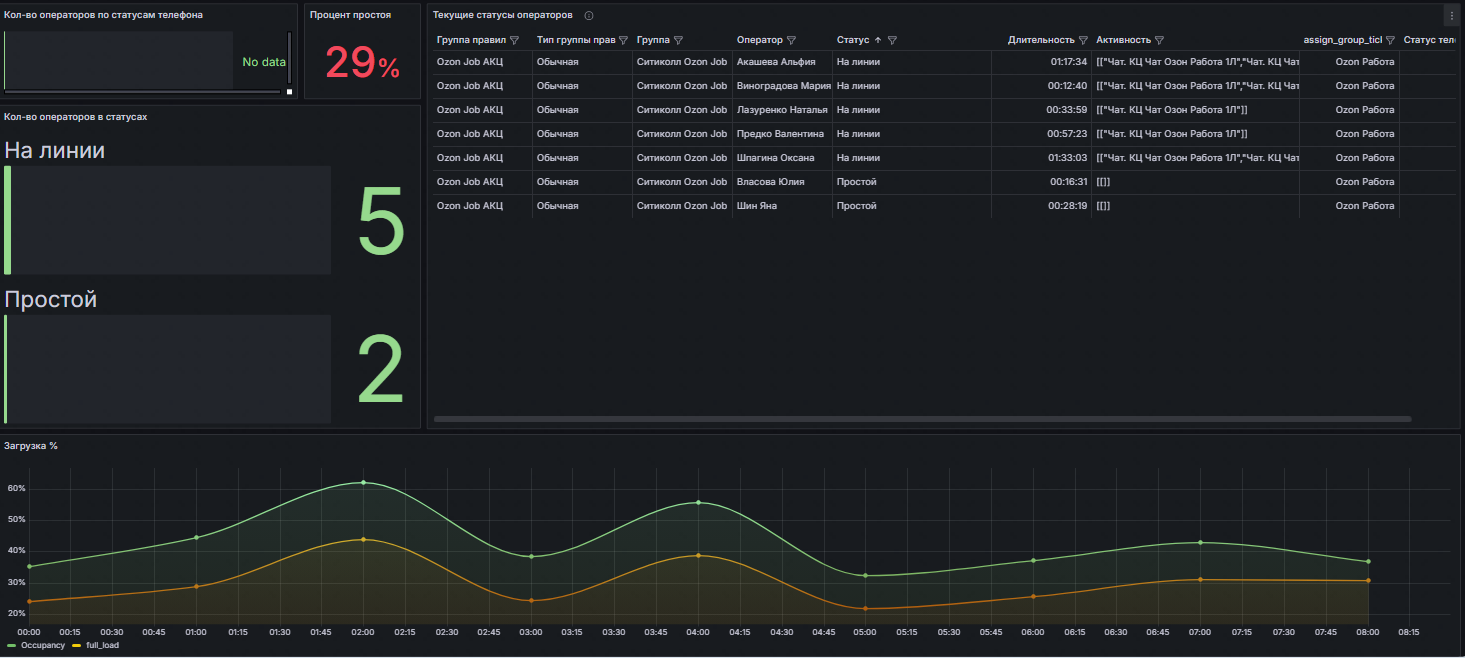Image resolution: width=1465 pixels, height=658 pixels.
Task: Open Загрузка % panel title menu
Action: tap(31, 446)
